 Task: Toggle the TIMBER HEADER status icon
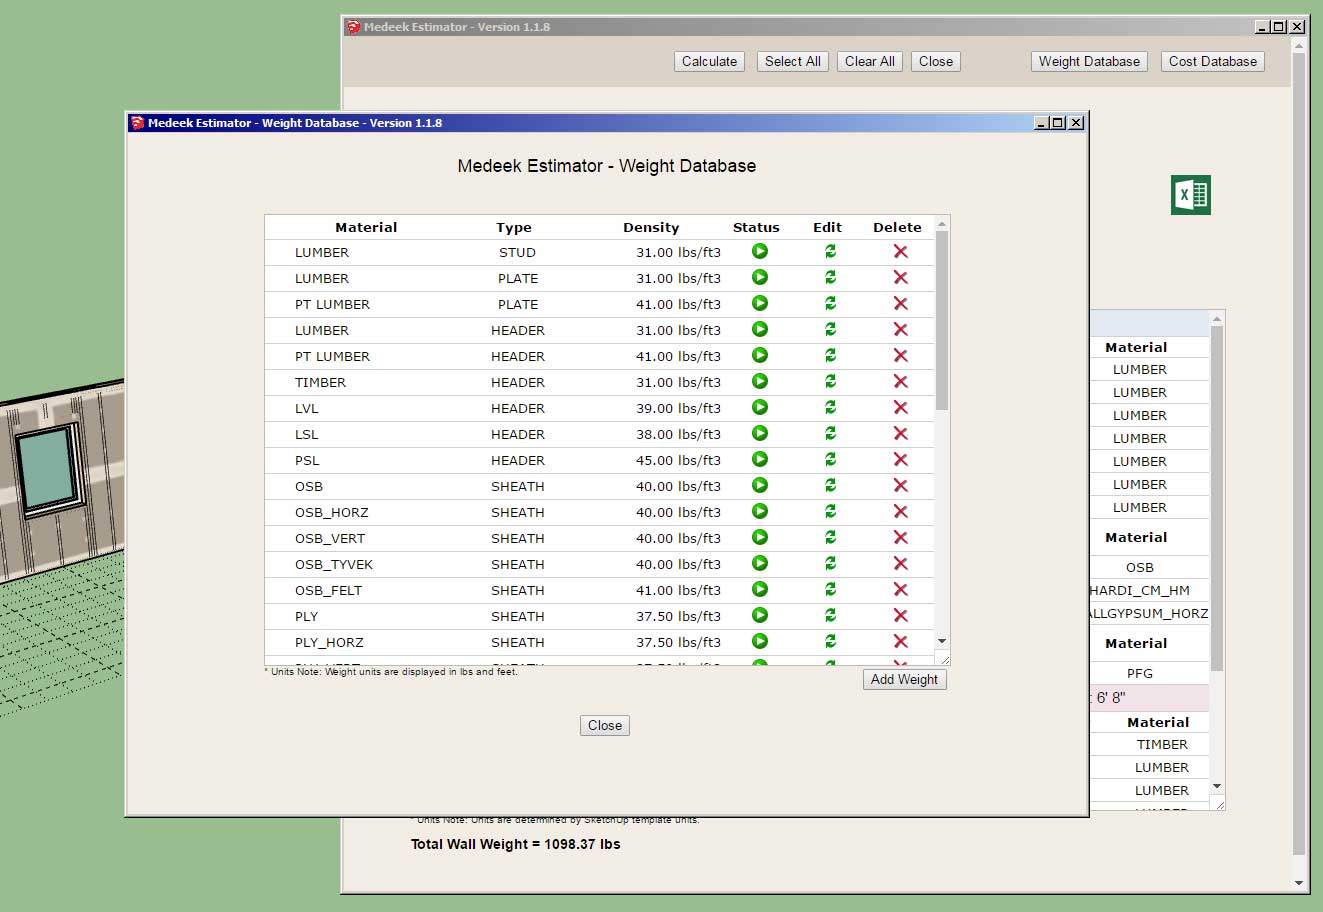coord(760,382)
